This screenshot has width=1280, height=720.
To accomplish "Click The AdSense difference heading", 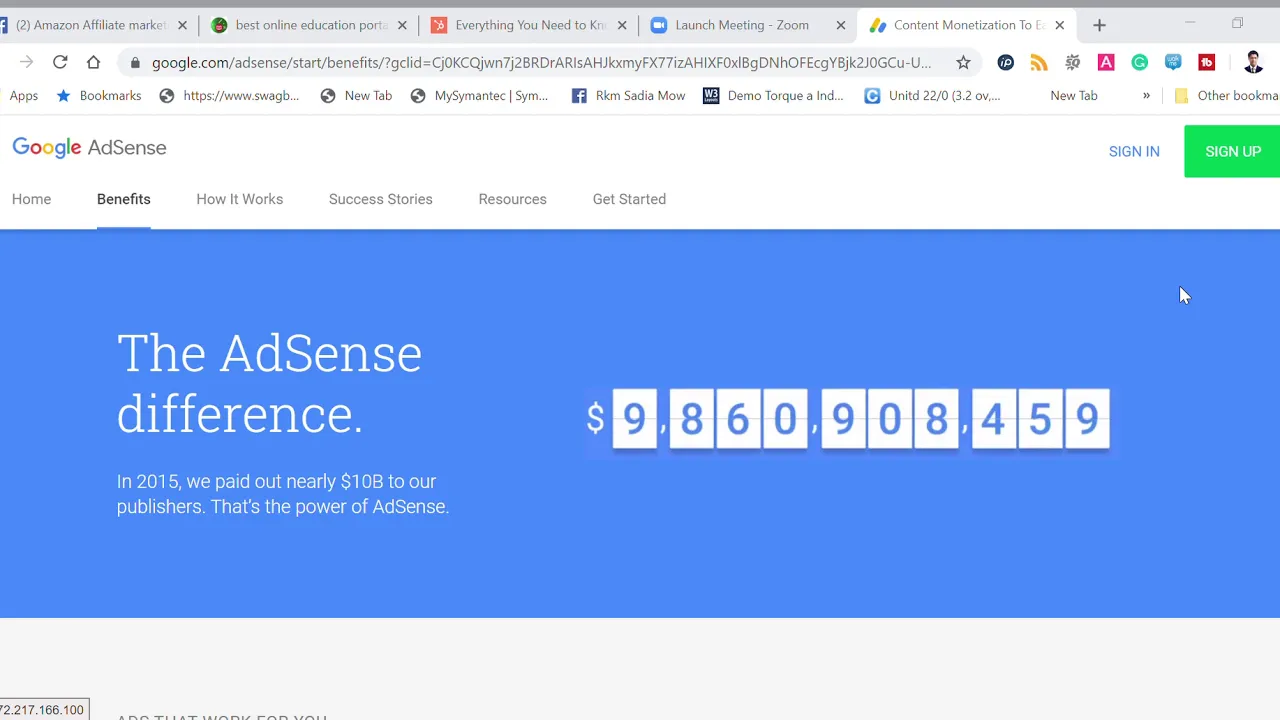I will (x=269, y=384).
